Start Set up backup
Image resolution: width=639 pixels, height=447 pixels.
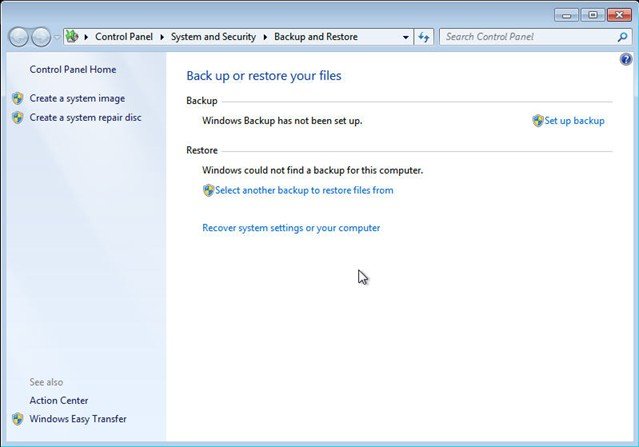[574, 121]
